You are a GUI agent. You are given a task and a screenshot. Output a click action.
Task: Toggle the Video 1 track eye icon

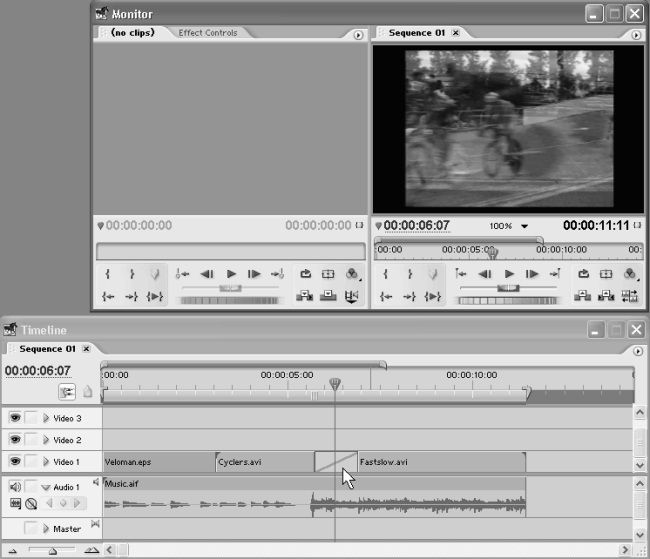tap(15, 462)
